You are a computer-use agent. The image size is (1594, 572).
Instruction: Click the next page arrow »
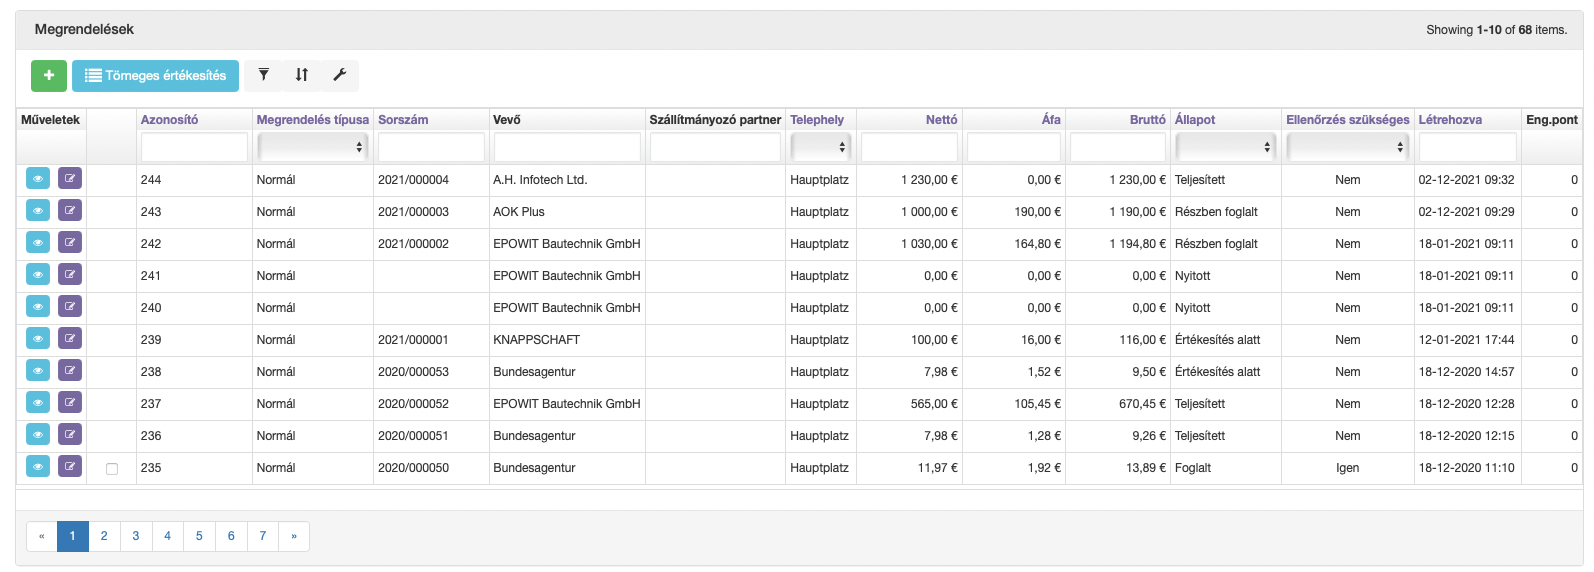(x=294, y=536)
